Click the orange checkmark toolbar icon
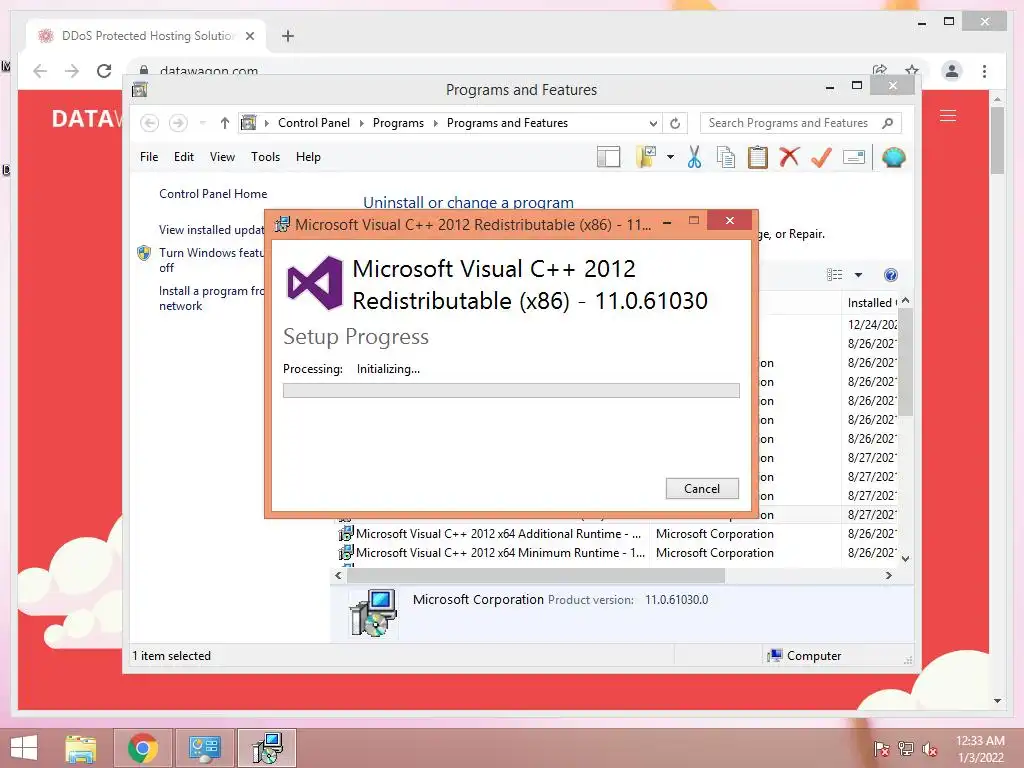The width and height of the screenshot is (1024, 768). [821, 157]
